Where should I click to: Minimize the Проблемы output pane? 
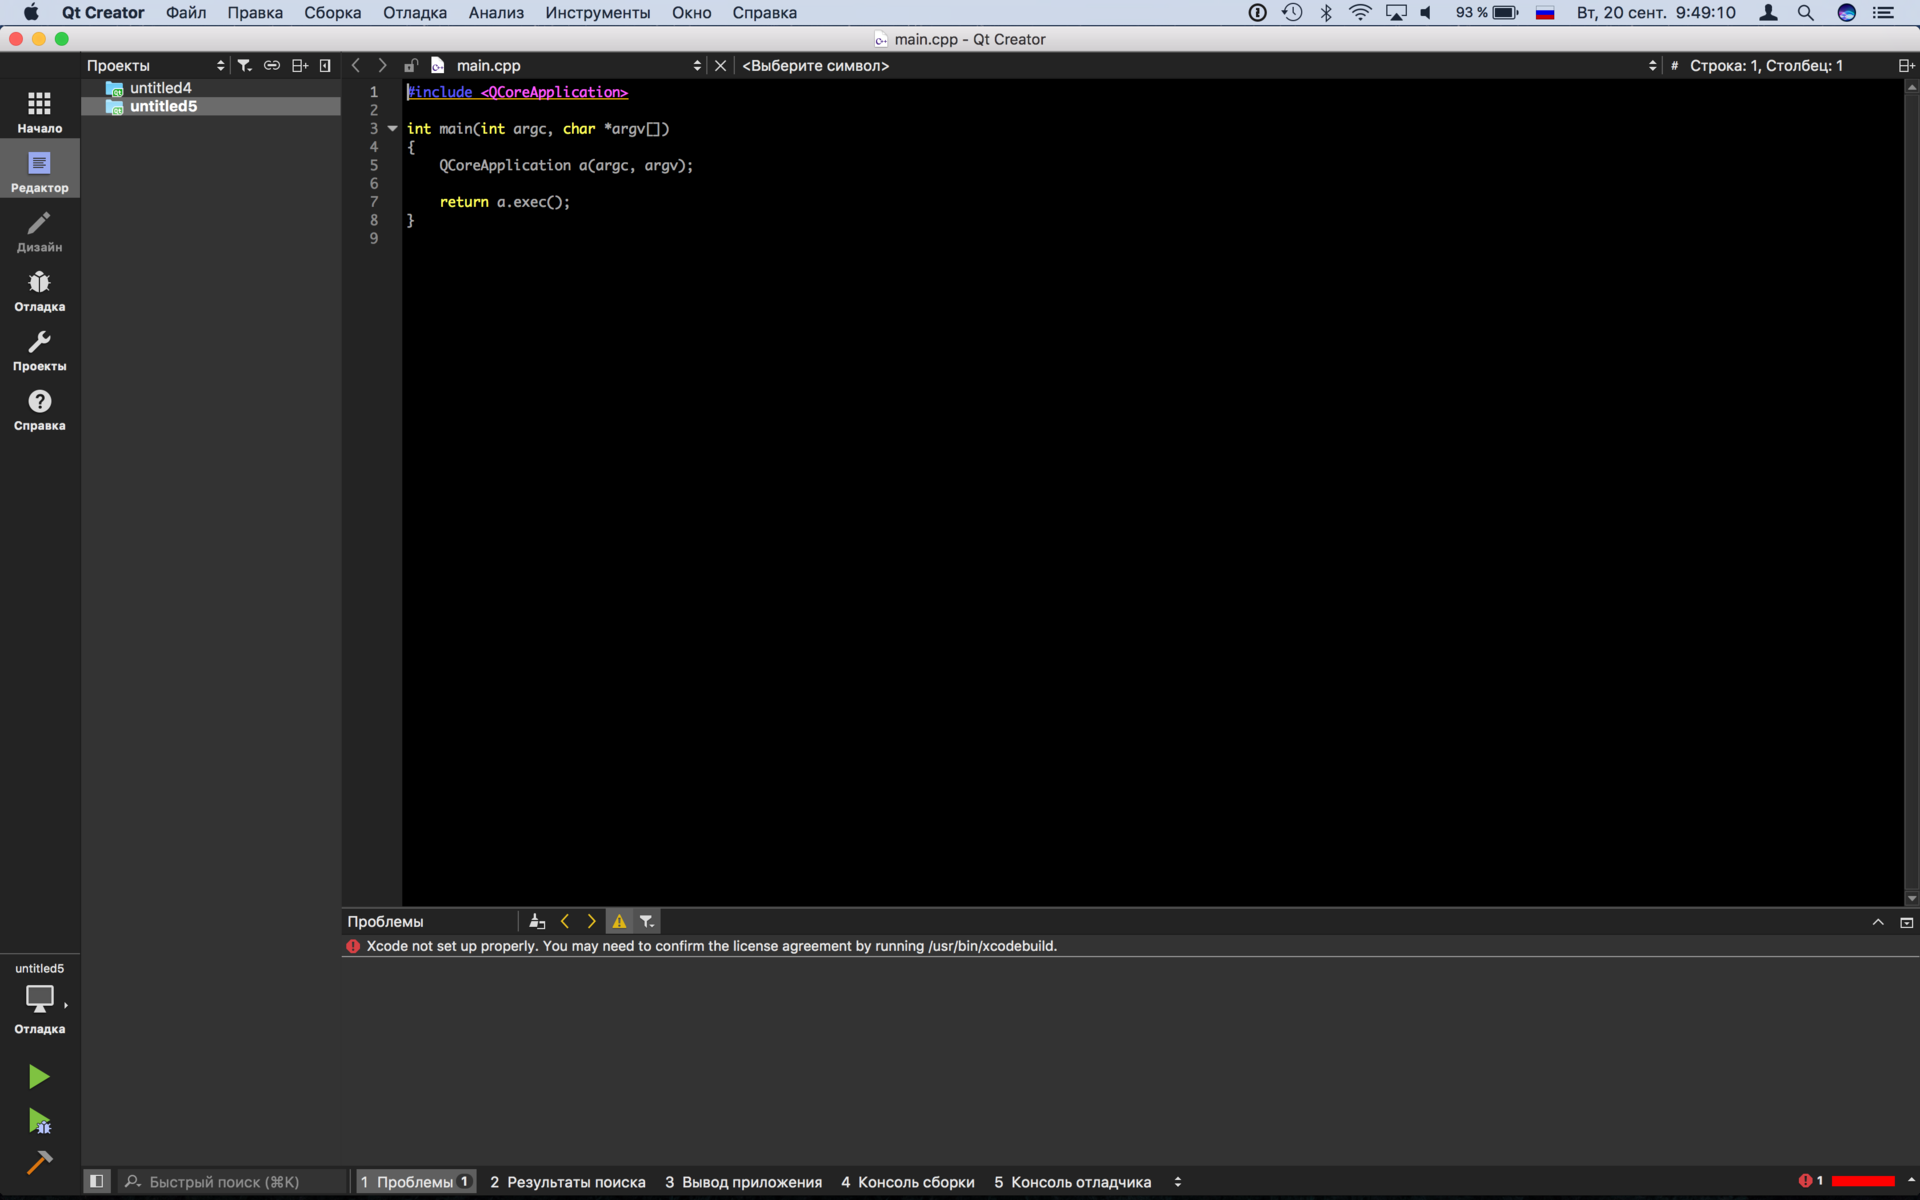pos(1878,922)
